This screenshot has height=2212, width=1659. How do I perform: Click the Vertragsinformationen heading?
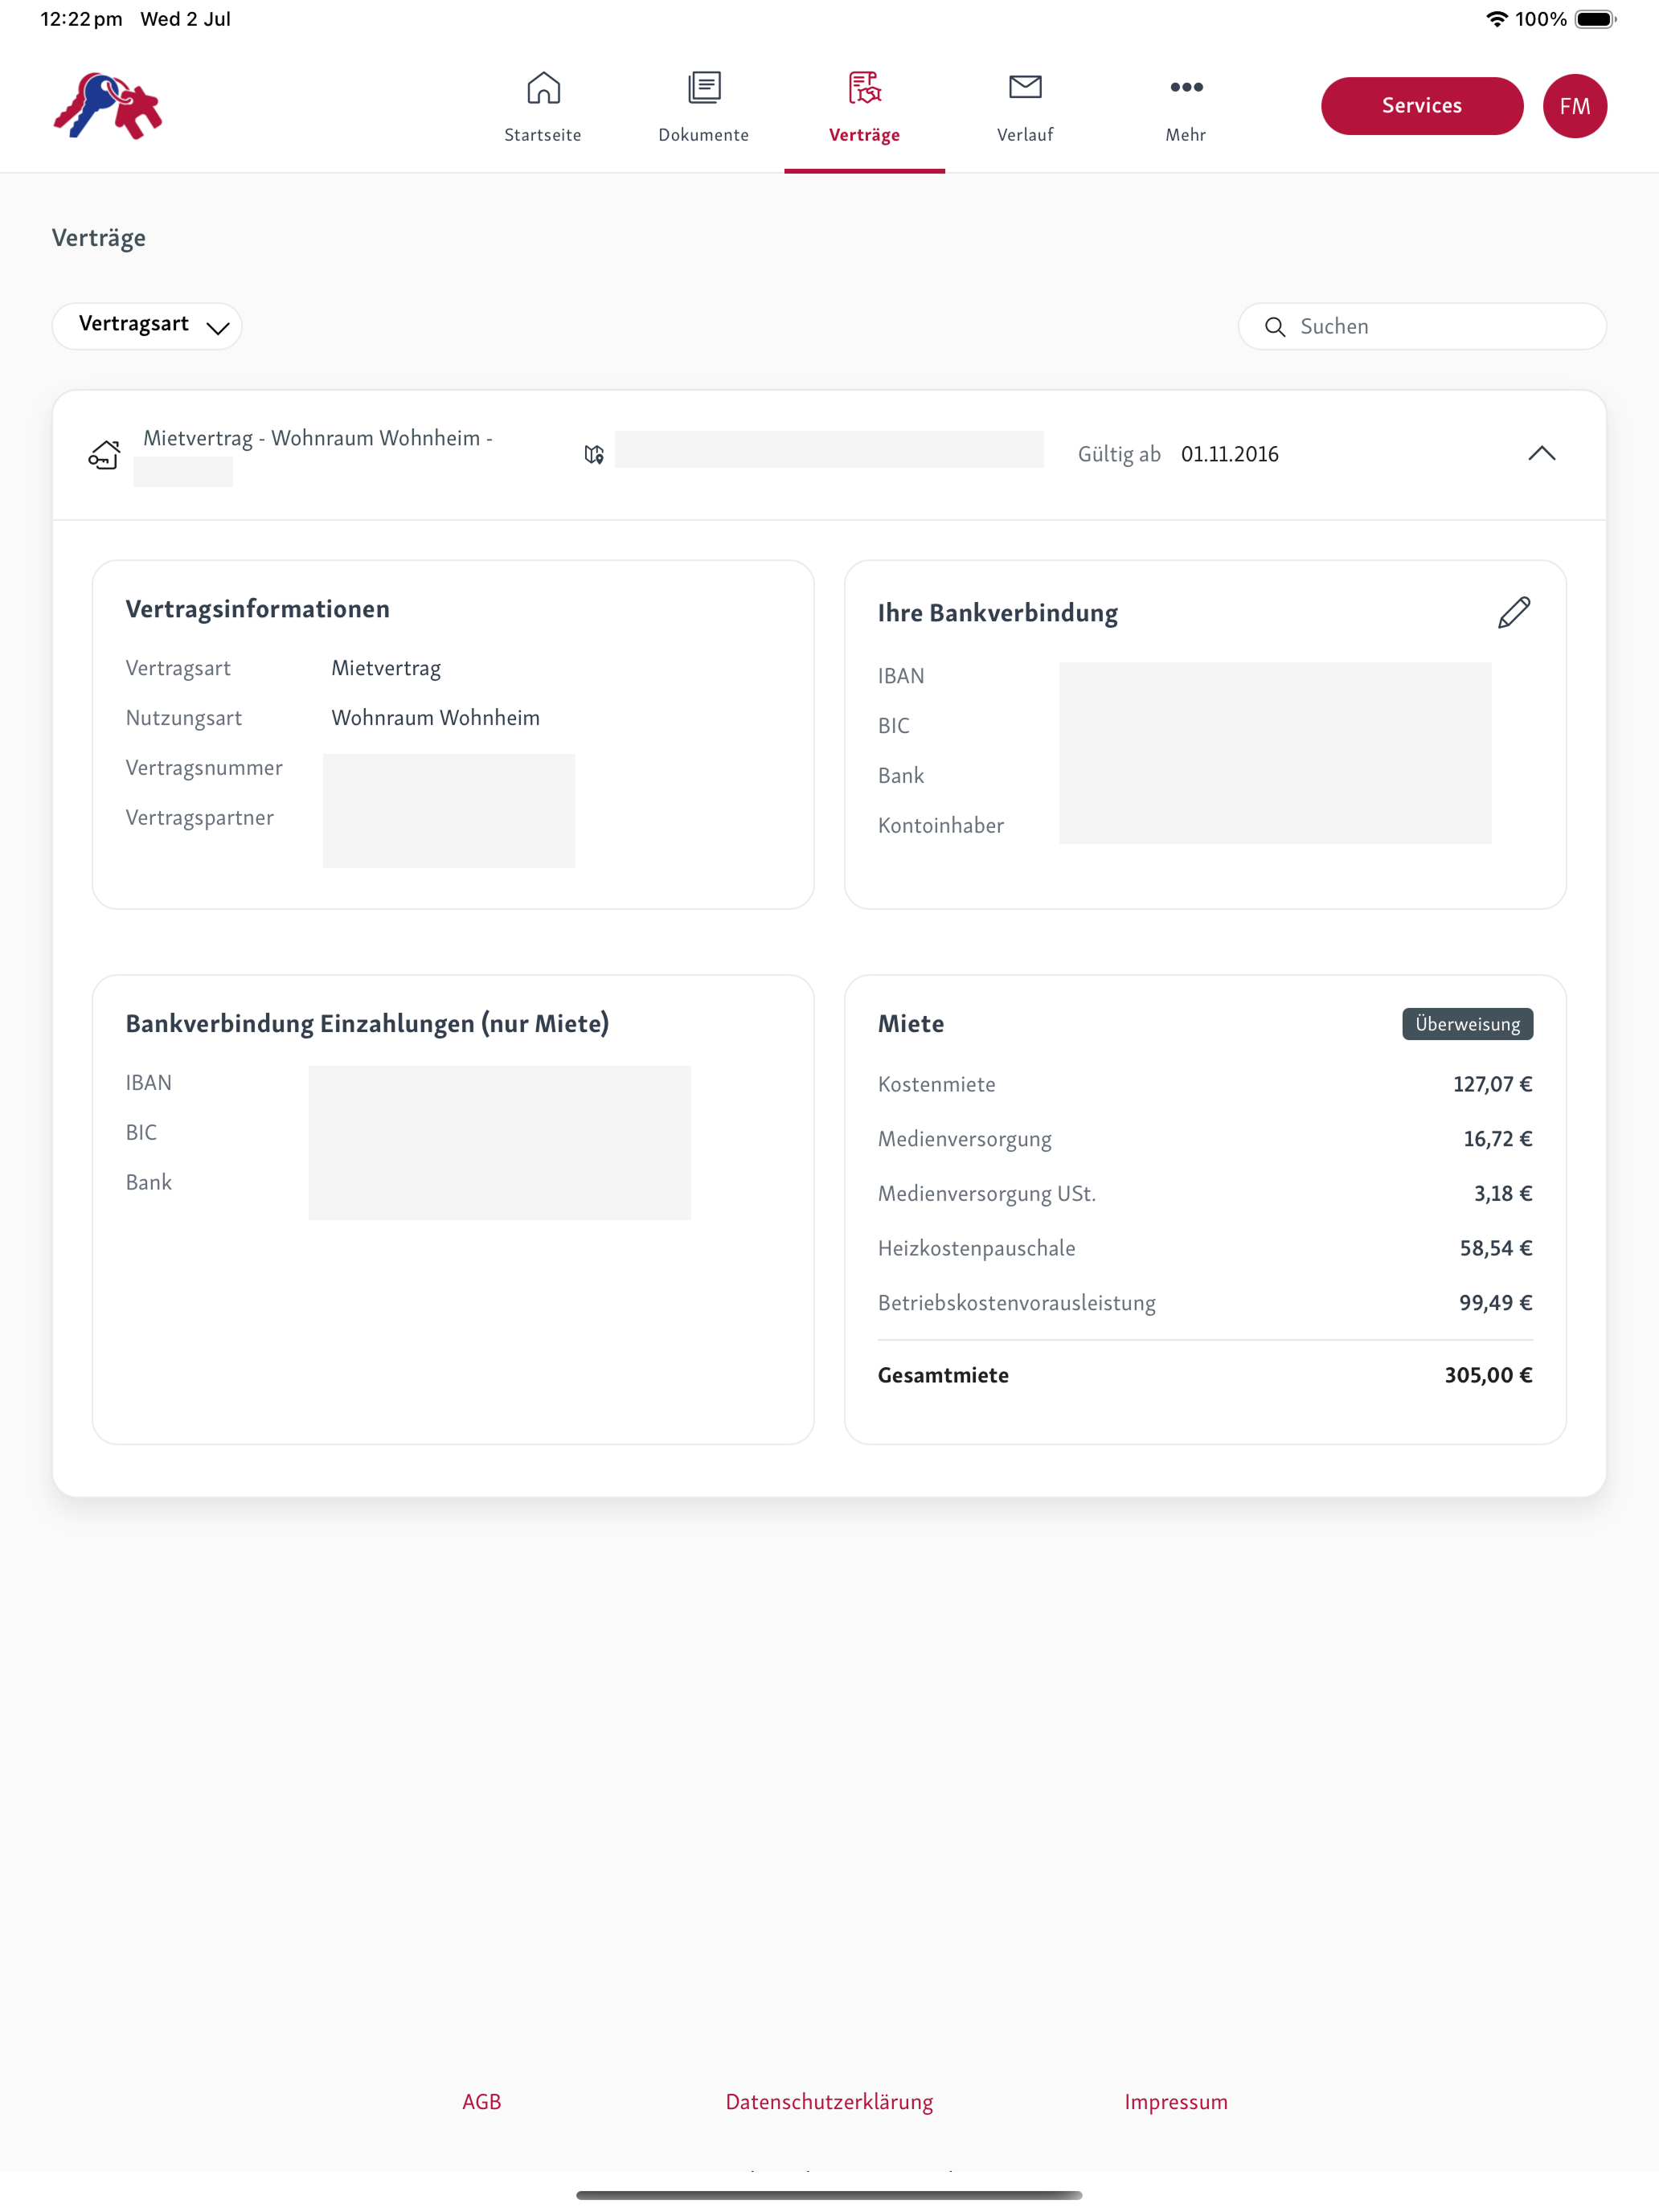[257, 609]
